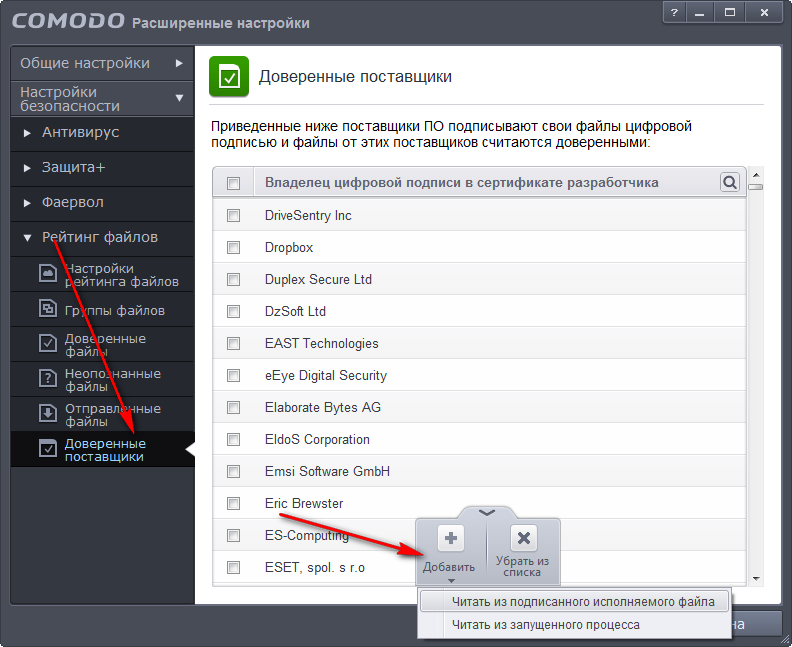Open Trusted files (Доверенные файлы) icon
Viewport: 792px width, 647px height.
coord(48,343)
